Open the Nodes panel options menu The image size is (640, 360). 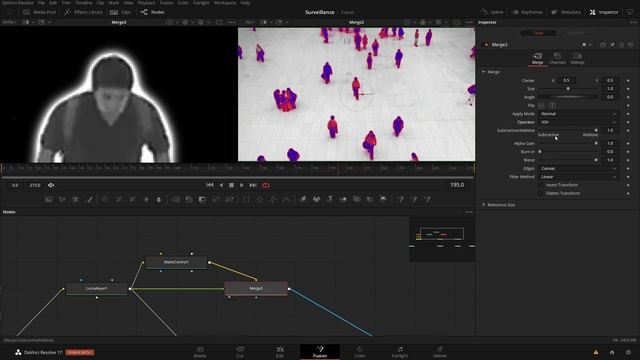point(469,212)
